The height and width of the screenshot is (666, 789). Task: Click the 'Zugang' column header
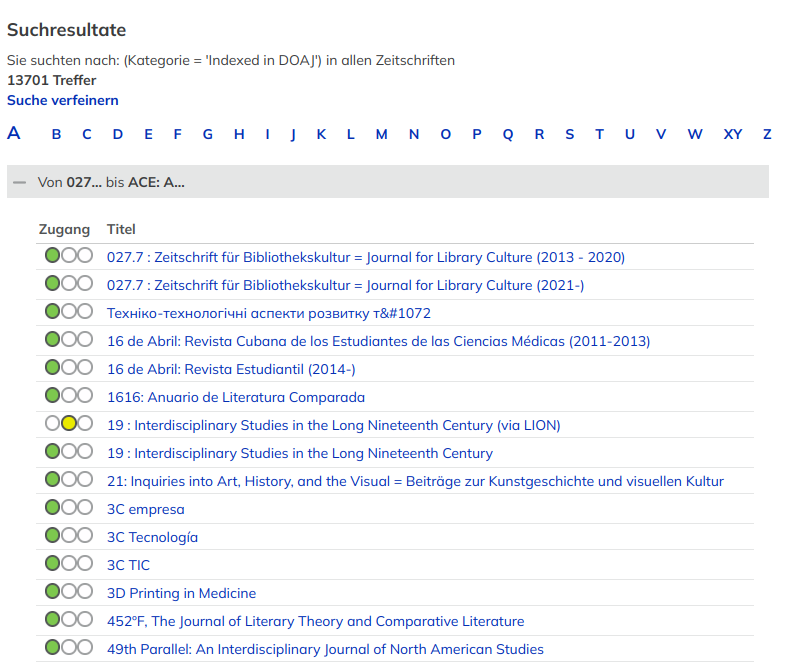tap(64, 230)
